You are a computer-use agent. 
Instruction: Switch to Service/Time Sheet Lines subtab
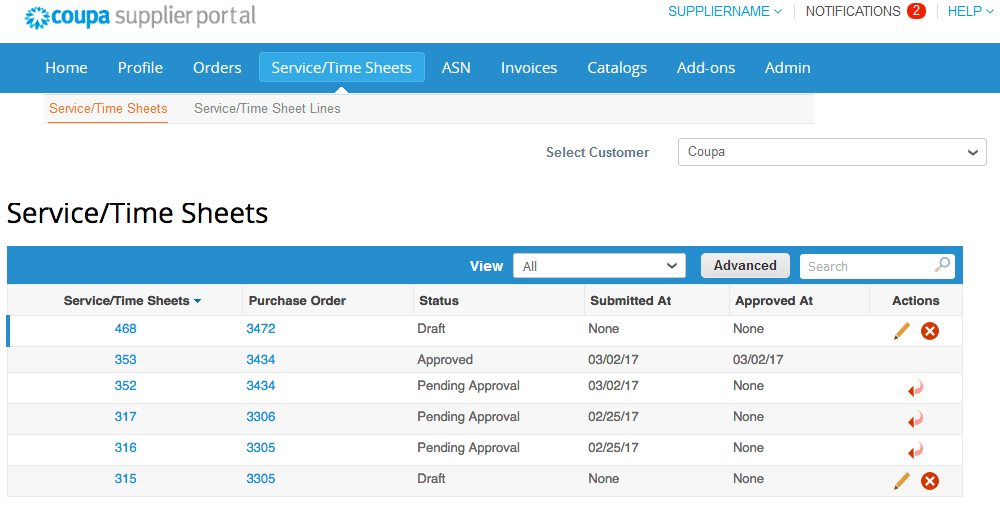[267, 108]
